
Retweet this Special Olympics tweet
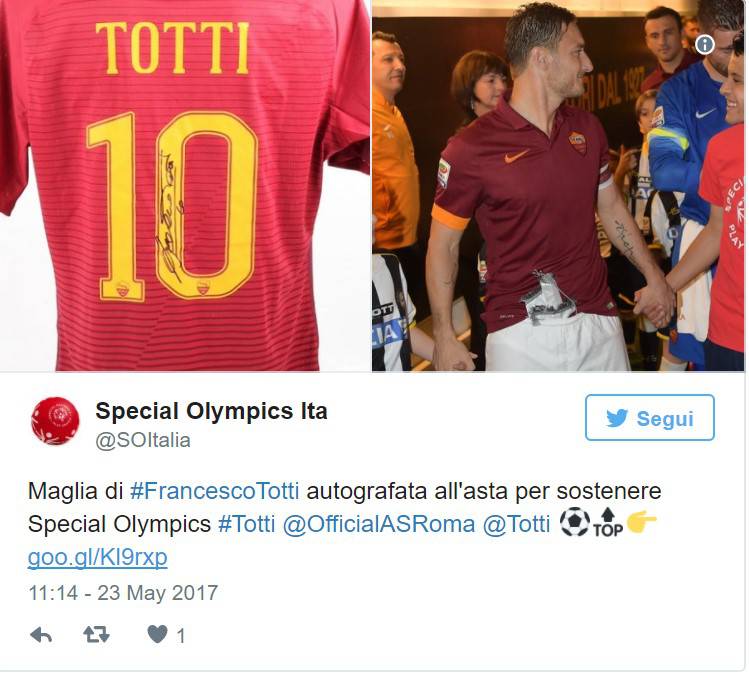pos(96,635)
